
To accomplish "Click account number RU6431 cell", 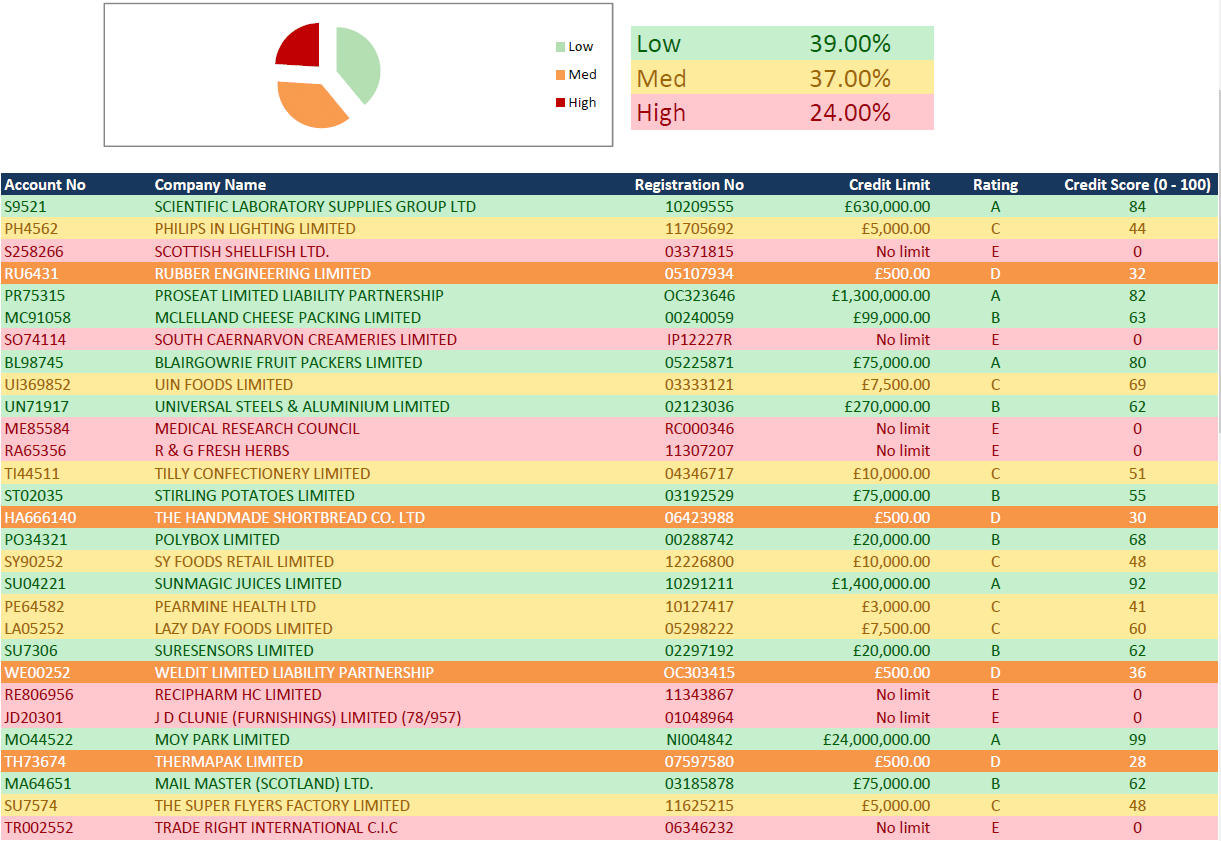I will tap(33, 274).
